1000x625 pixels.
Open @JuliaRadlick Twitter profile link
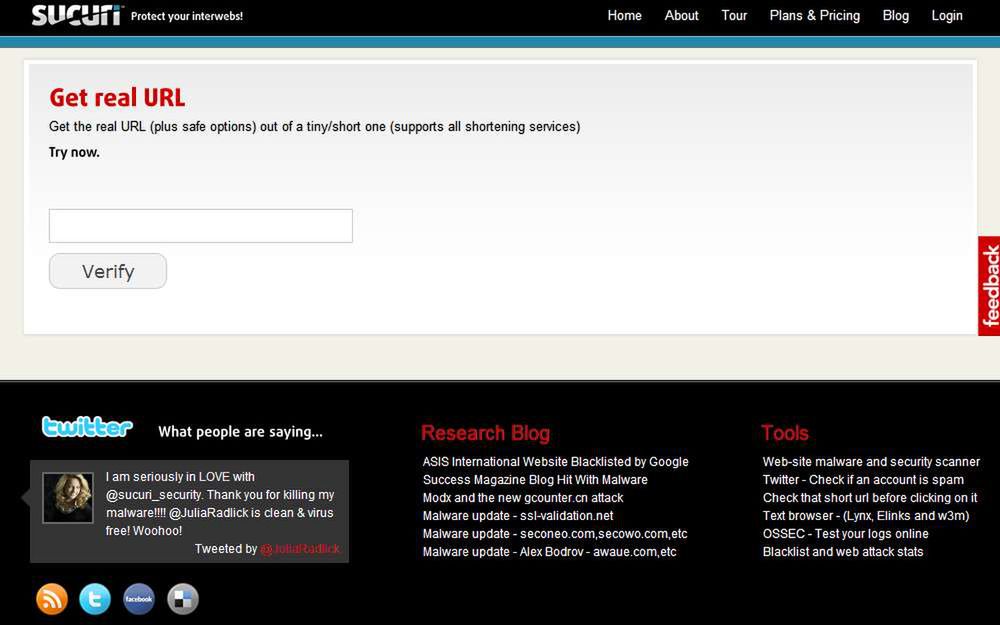300,548
